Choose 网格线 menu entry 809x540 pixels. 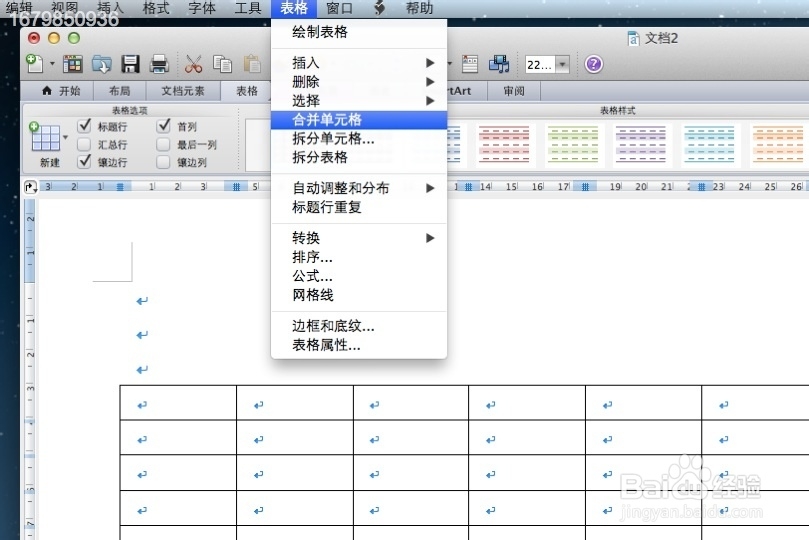tap(359, 295)
